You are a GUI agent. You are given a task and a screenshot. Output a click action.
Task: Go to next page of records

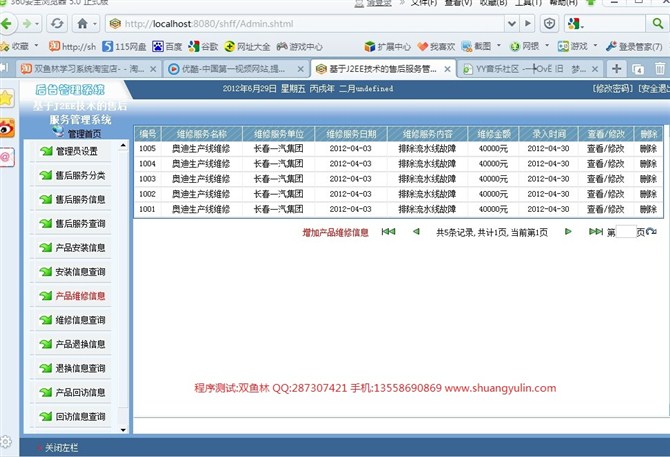point(568,231)
